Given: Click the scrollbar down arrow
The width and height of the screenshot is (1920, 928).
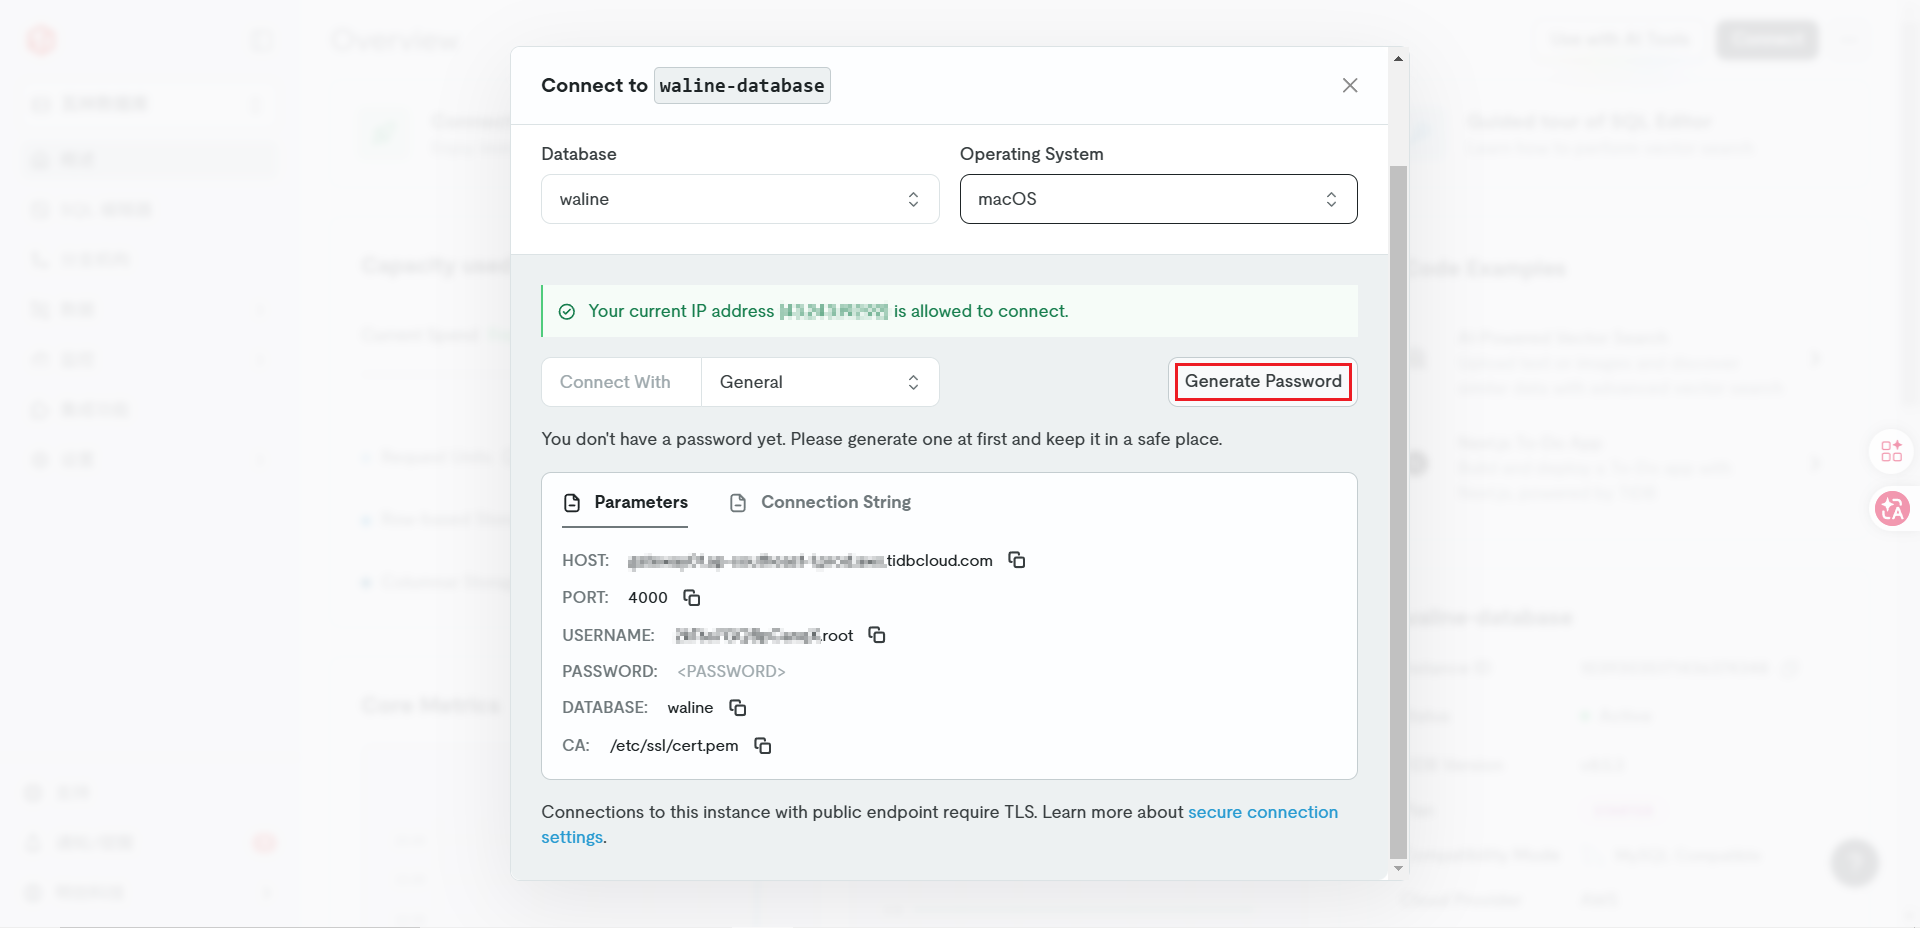Looking at the screenshot, I should [x=1398, y=868].
